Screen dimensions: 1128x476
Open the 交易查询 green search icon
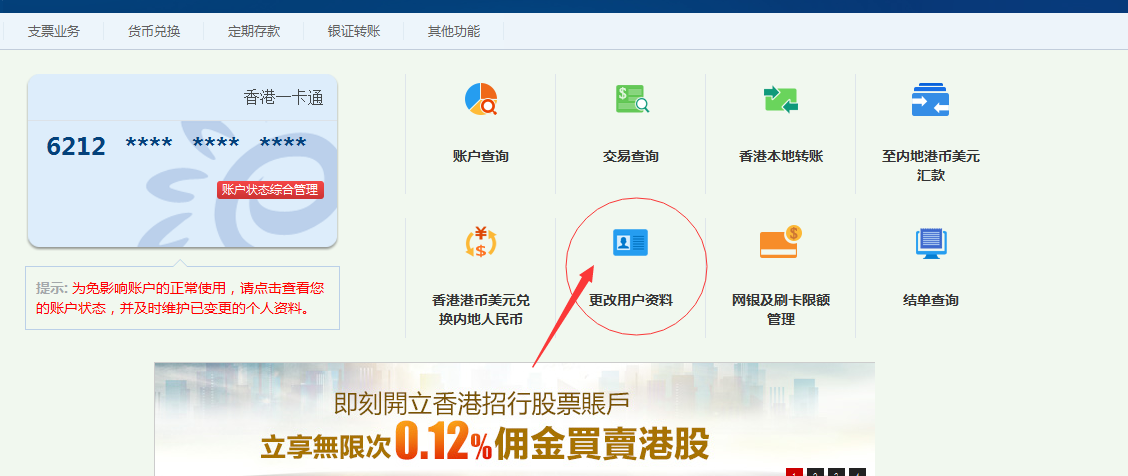(x=631, y=99)
